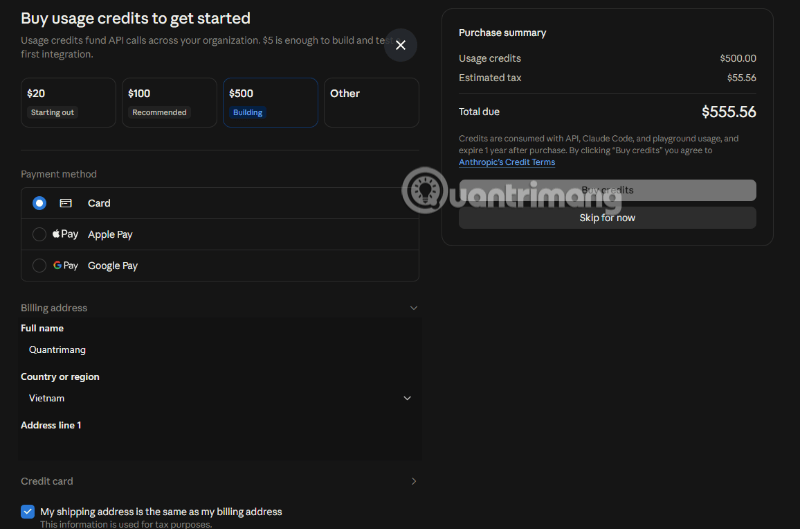The height and width of the screenshot is (529, 800).
Task: Collapse the Billing address section
Action: point(414,308)
